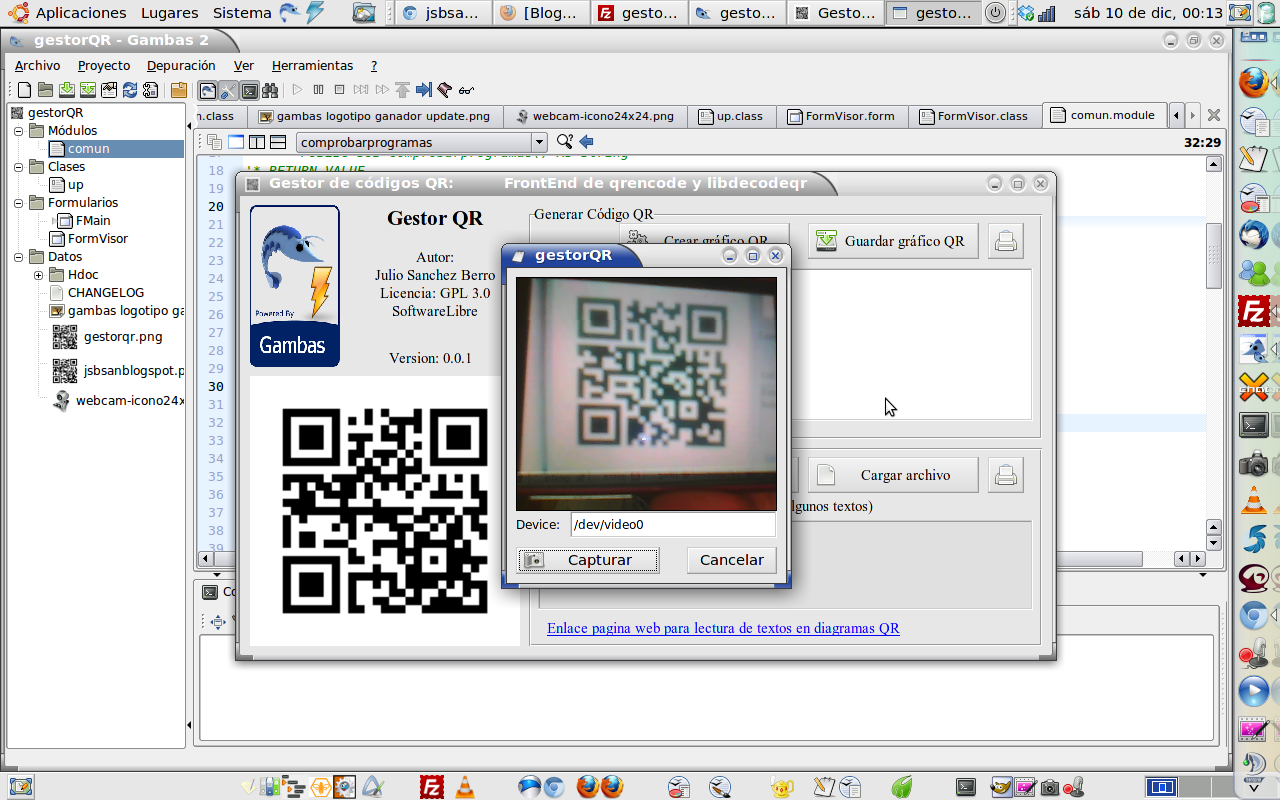Collapse the Módulos tree node
The height and width of the screenshot is (800, 1280).
point(18,131)
